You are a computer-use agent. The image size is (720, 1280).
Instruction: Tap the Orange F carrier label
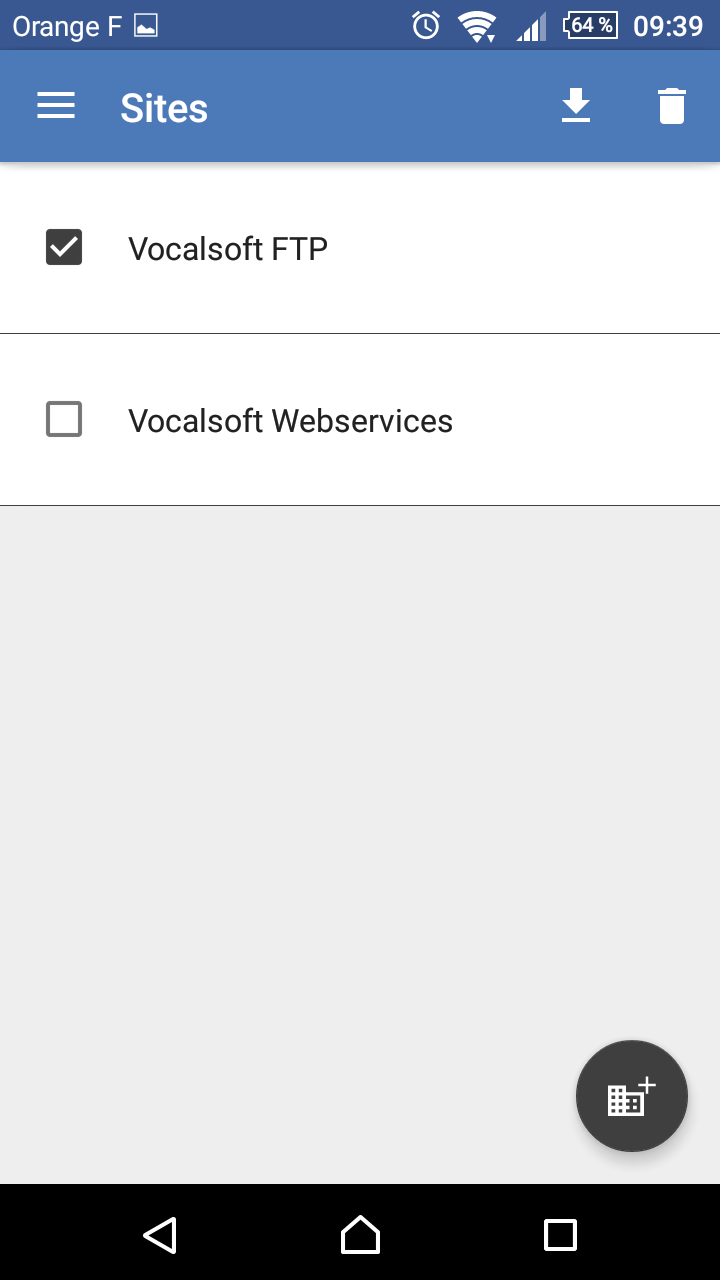[66, 27]
